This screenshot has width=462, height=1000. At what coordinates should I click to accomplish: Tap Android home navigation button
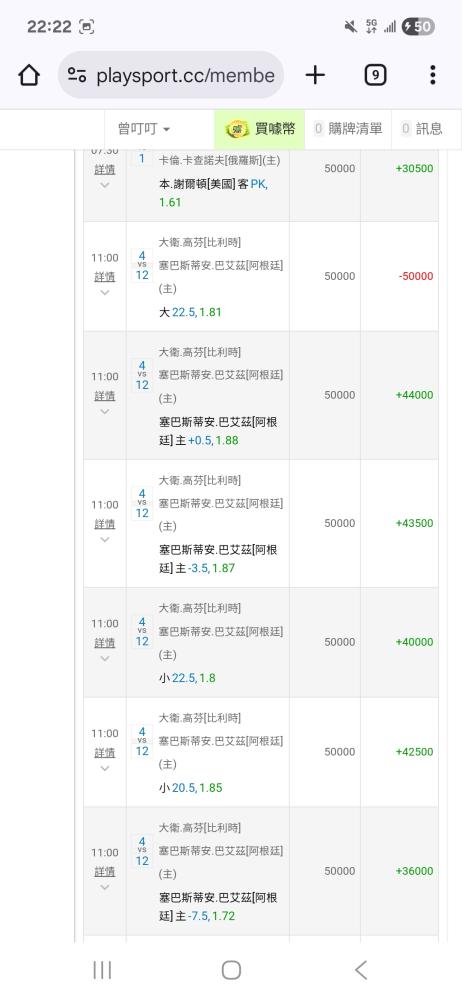point(231,970)
